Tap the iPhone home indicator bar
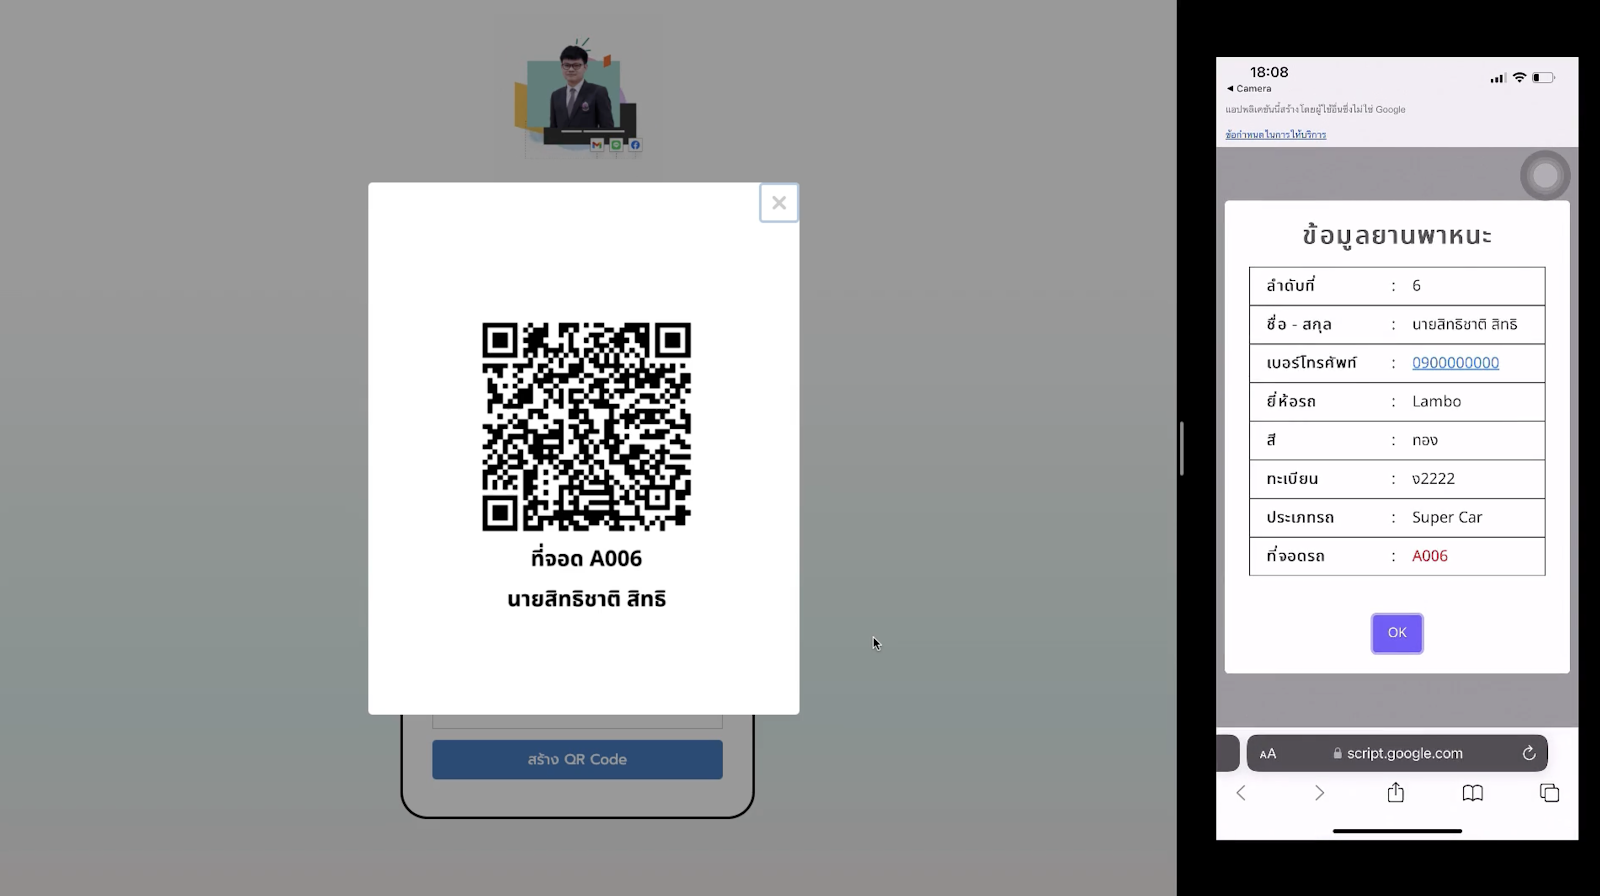1600x896 pixels. (x=1397, y=830)
